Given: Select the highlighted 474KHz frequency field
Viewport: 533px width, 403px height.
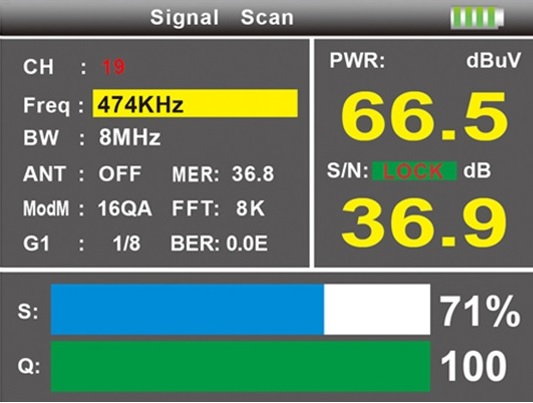Looking at the screenshot, I should click(195, 104).
